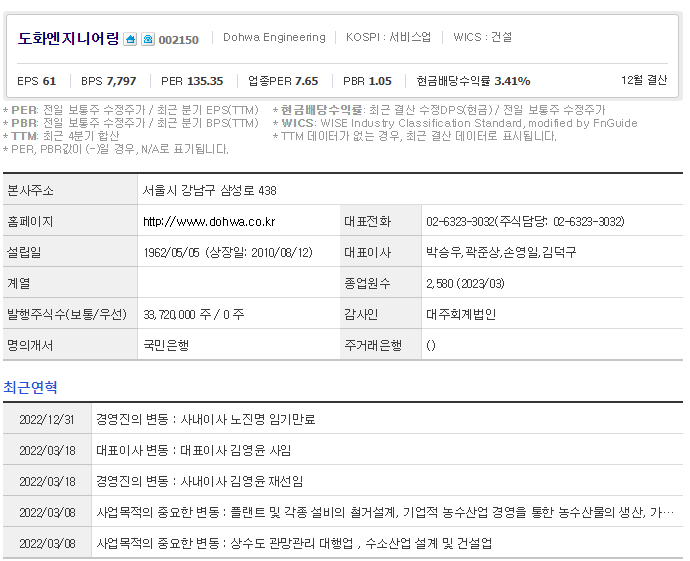The height and width of the screenshot is (561, 690).
Task: Open the http://www.dohwa.co.kr homepage link
Action: [x=209, y=221]
